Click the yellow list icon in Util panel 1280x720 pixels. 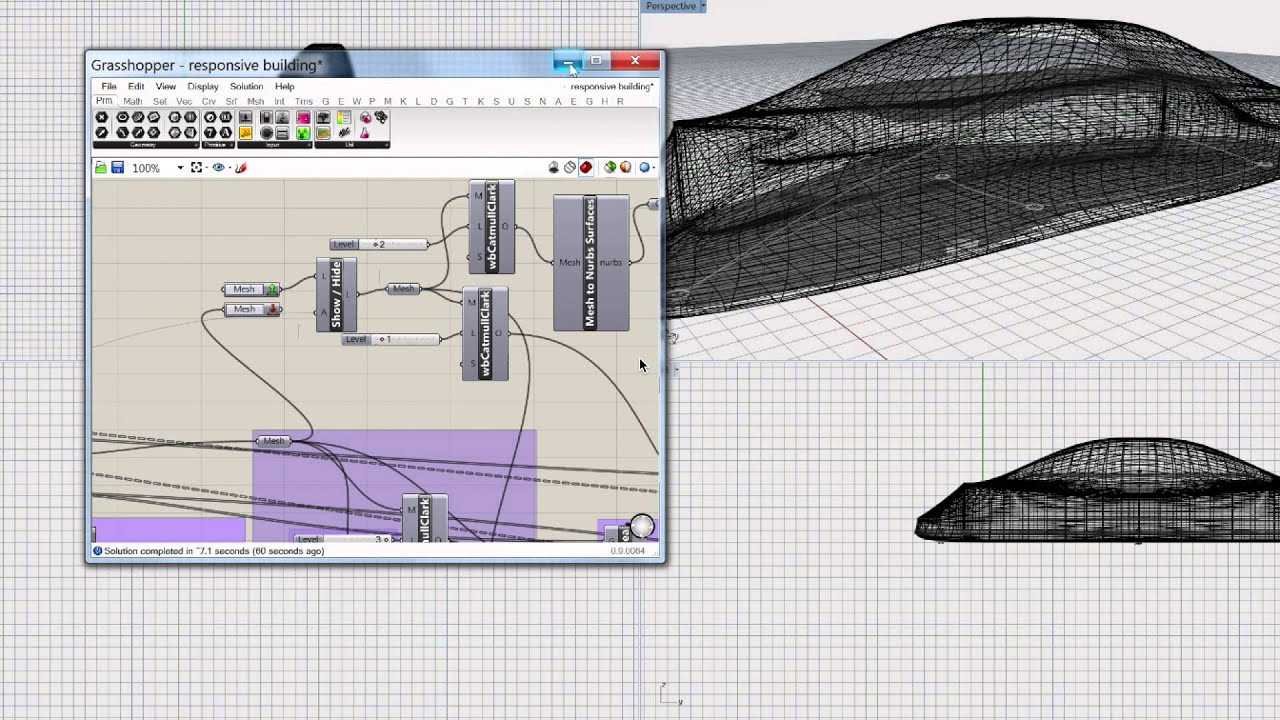[344, 117]
